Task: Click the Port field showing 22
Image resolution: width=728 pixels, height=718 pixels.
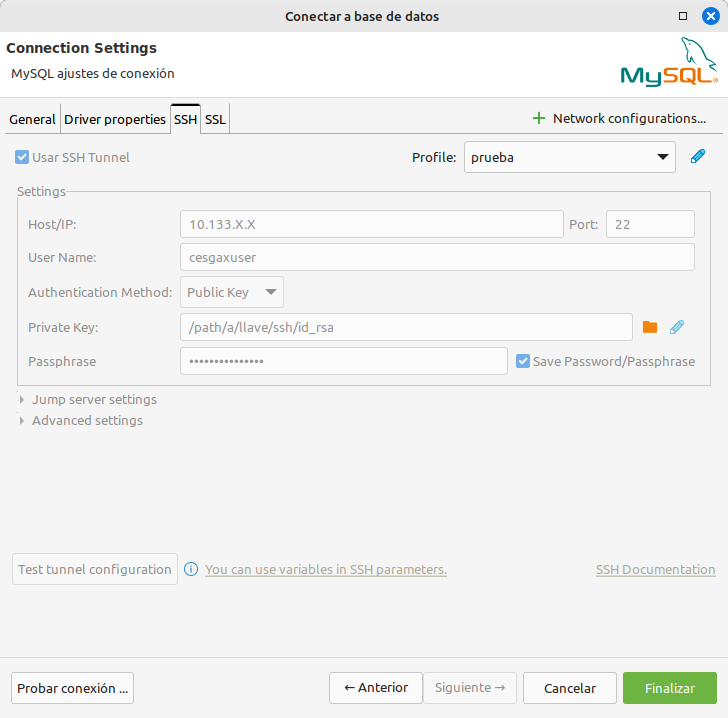Action: pos(650,224)
